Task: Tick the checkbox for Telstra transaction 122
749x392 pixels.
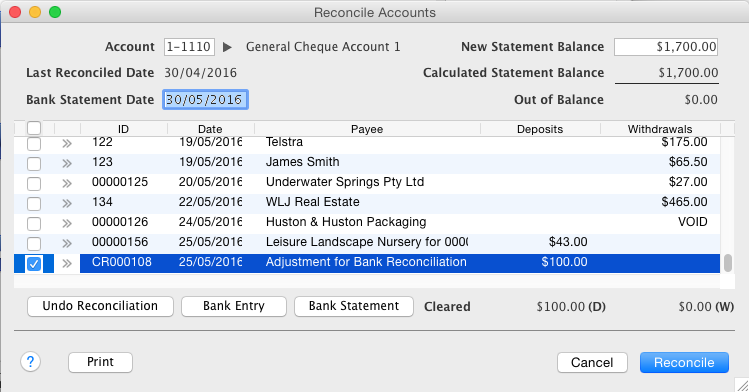Action: (34, 143)
